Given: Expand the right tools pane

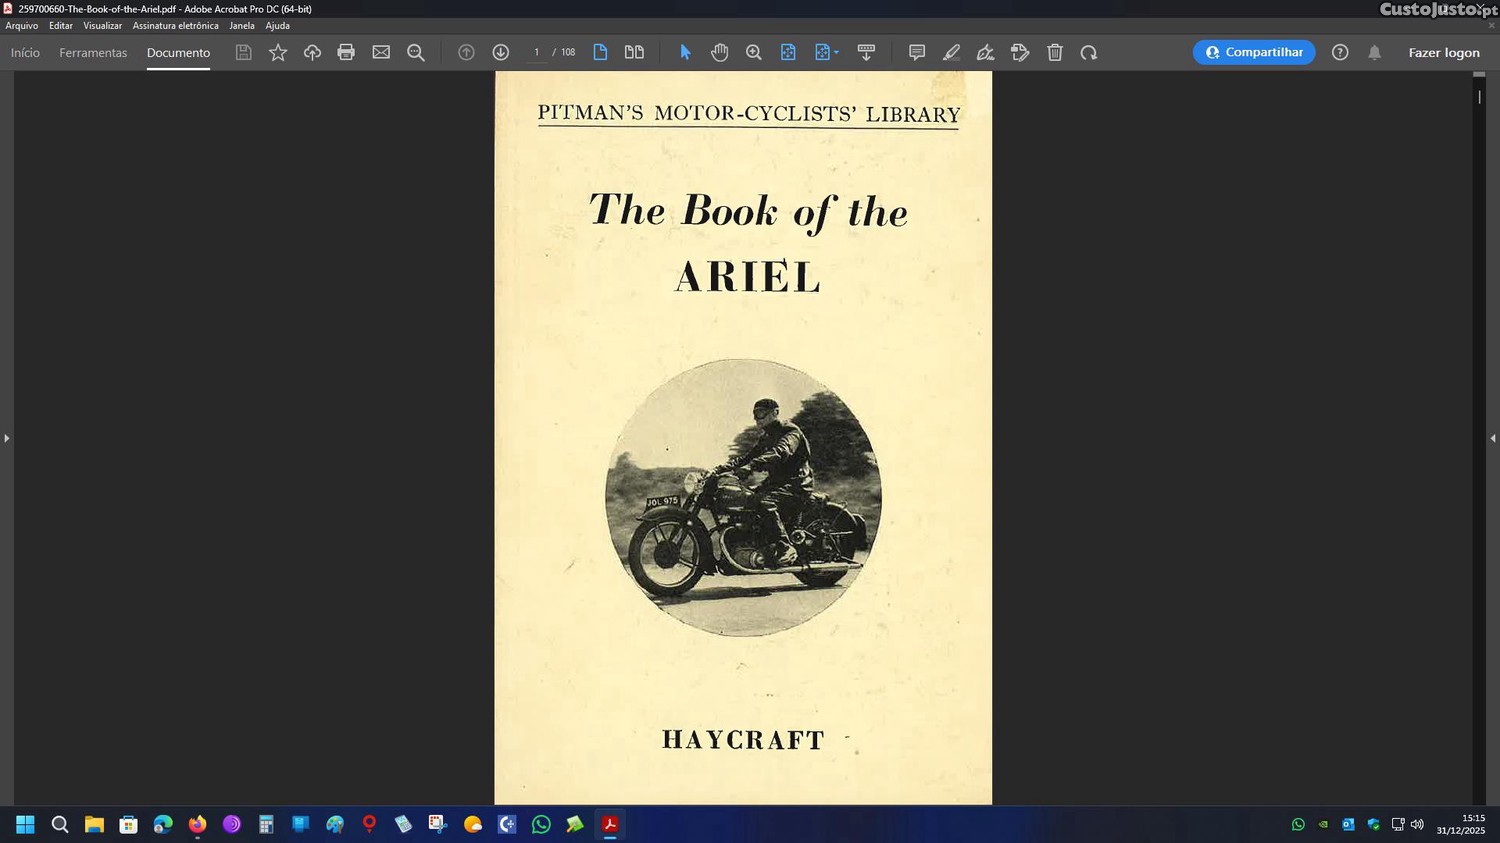Looking at the screenshot, I should click(1492, 438).
